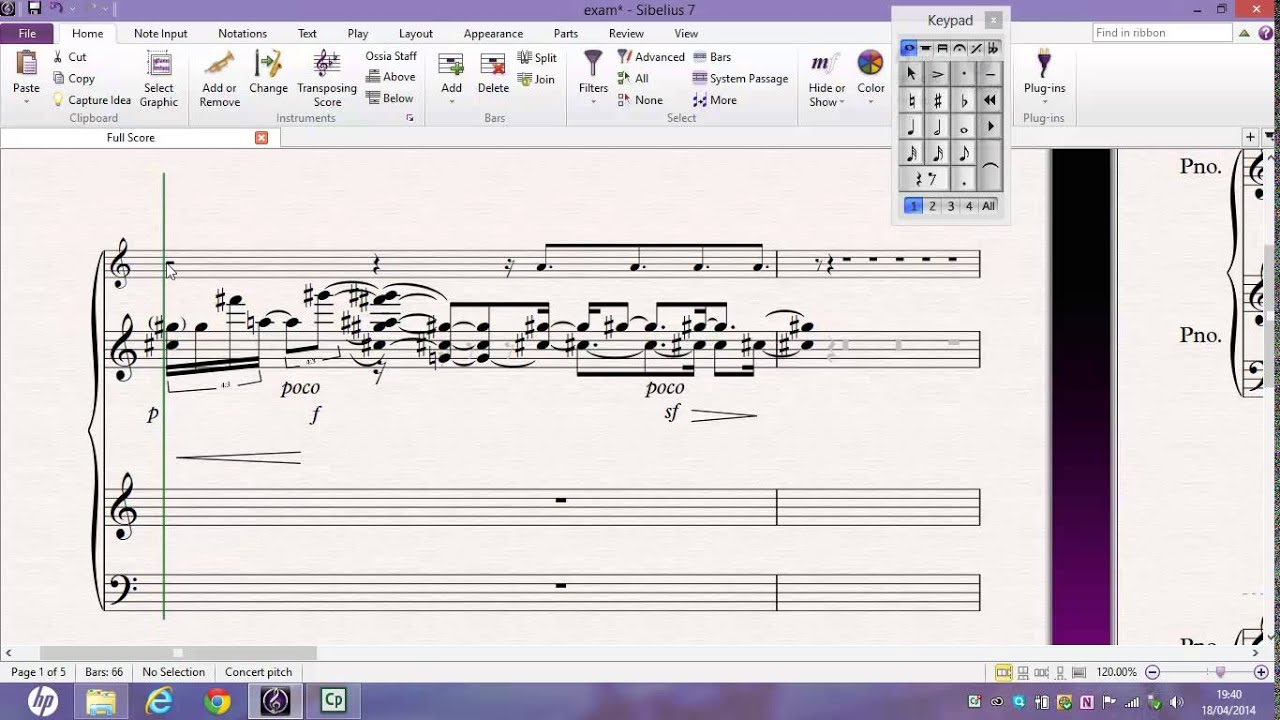Expand the Plug-ins dropdown arrow
Viewport: 1280px width, 720px height.
coord(1044,102)
